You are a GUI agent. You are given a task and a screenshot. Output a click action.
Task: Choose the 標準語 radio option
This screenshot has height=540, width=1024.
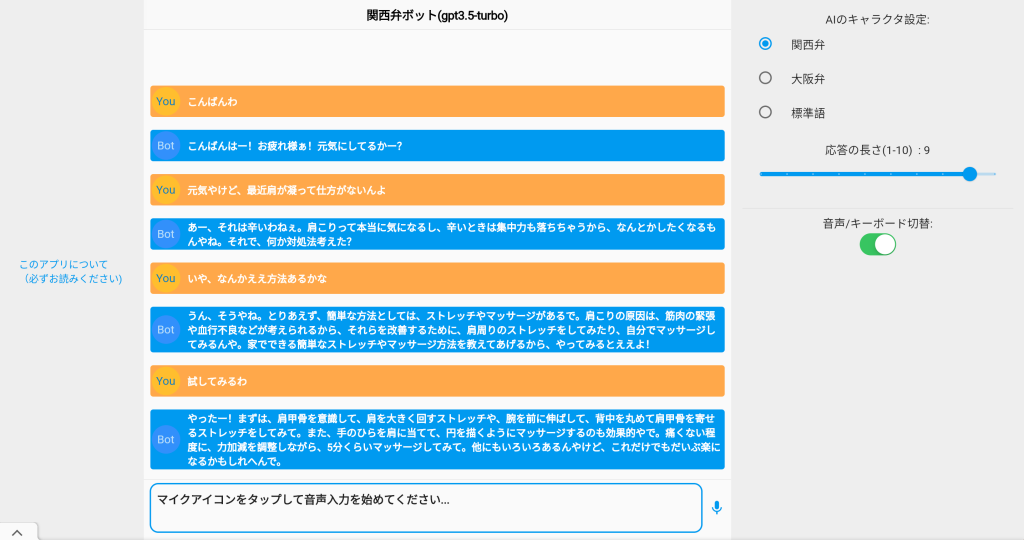click(x=766, y=112)
